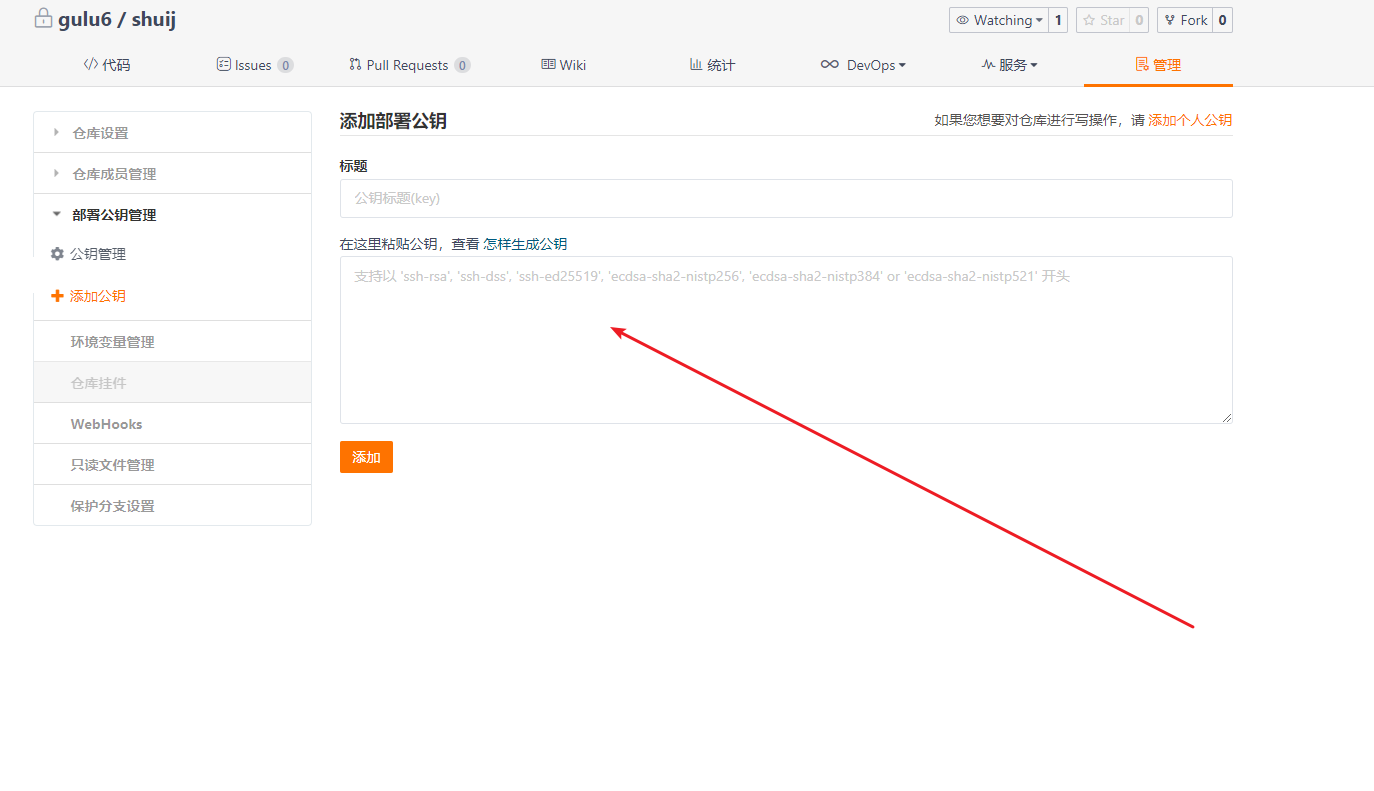
Task: Switch to the 代码 tab
Action: click(x=106, y=65)
